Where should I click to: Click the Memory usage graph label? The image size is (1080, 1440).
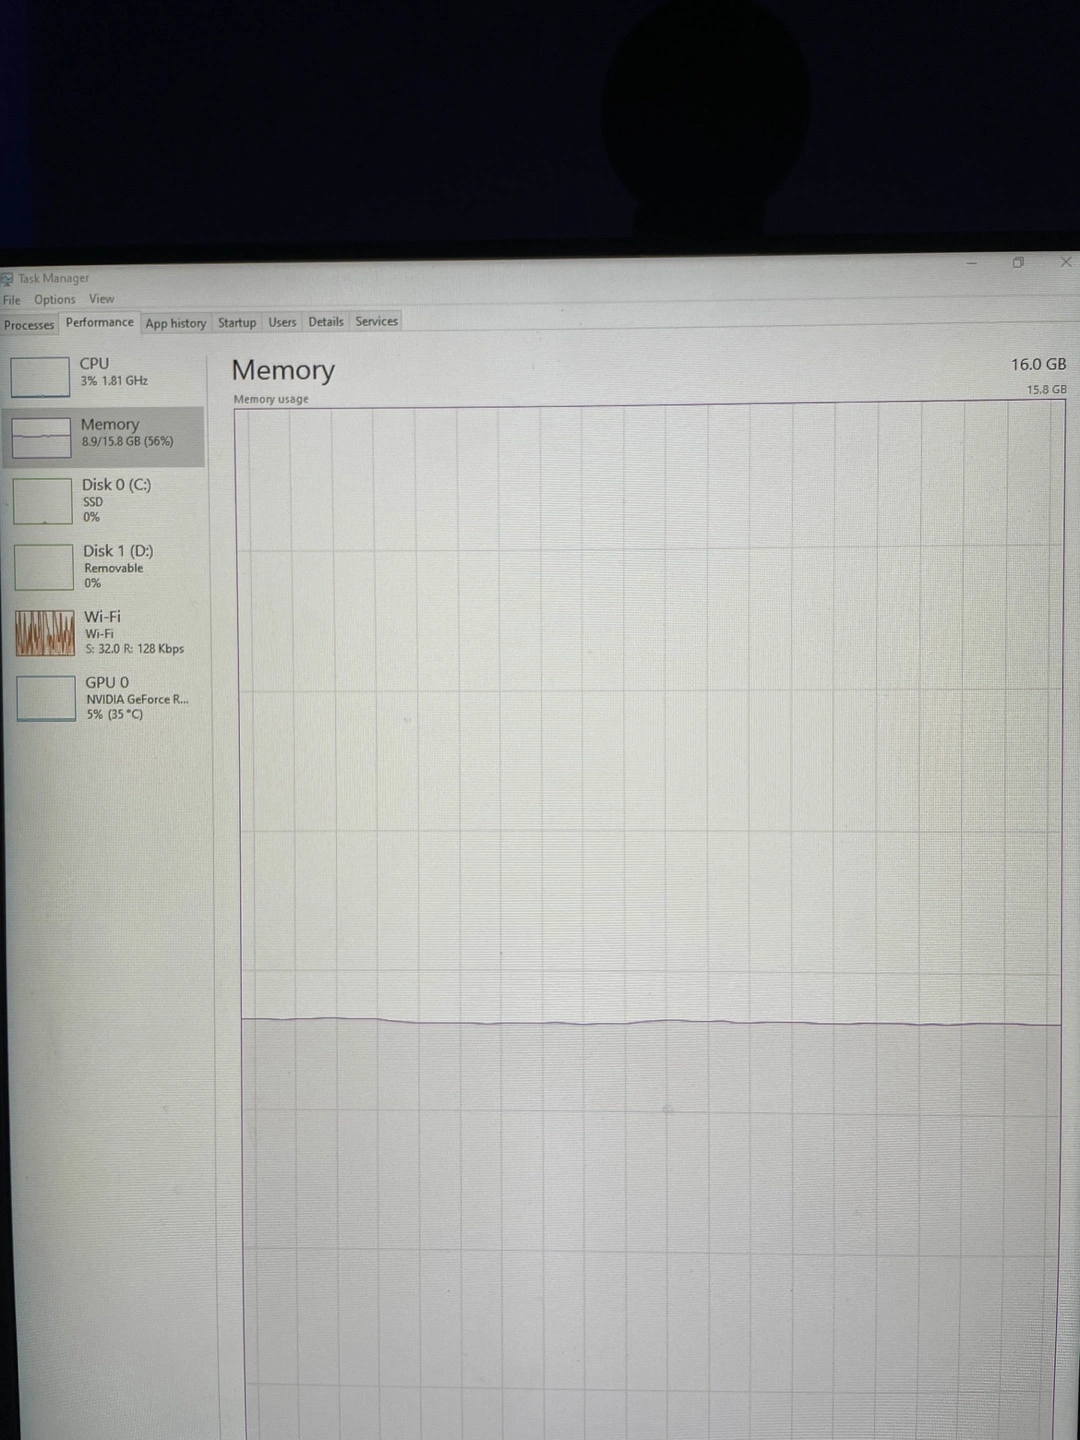271,399
